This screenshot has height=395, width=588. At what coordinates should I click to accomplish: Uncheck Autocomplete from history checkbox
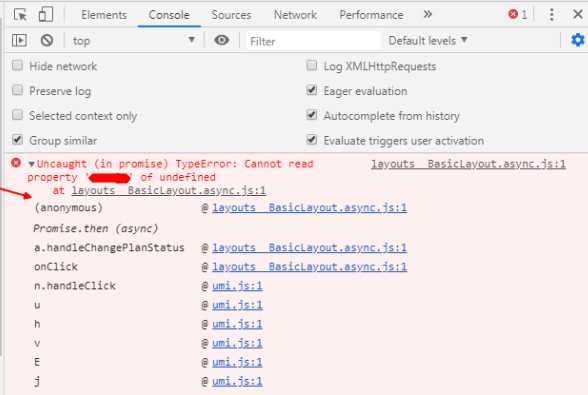[x=311, y=115]
